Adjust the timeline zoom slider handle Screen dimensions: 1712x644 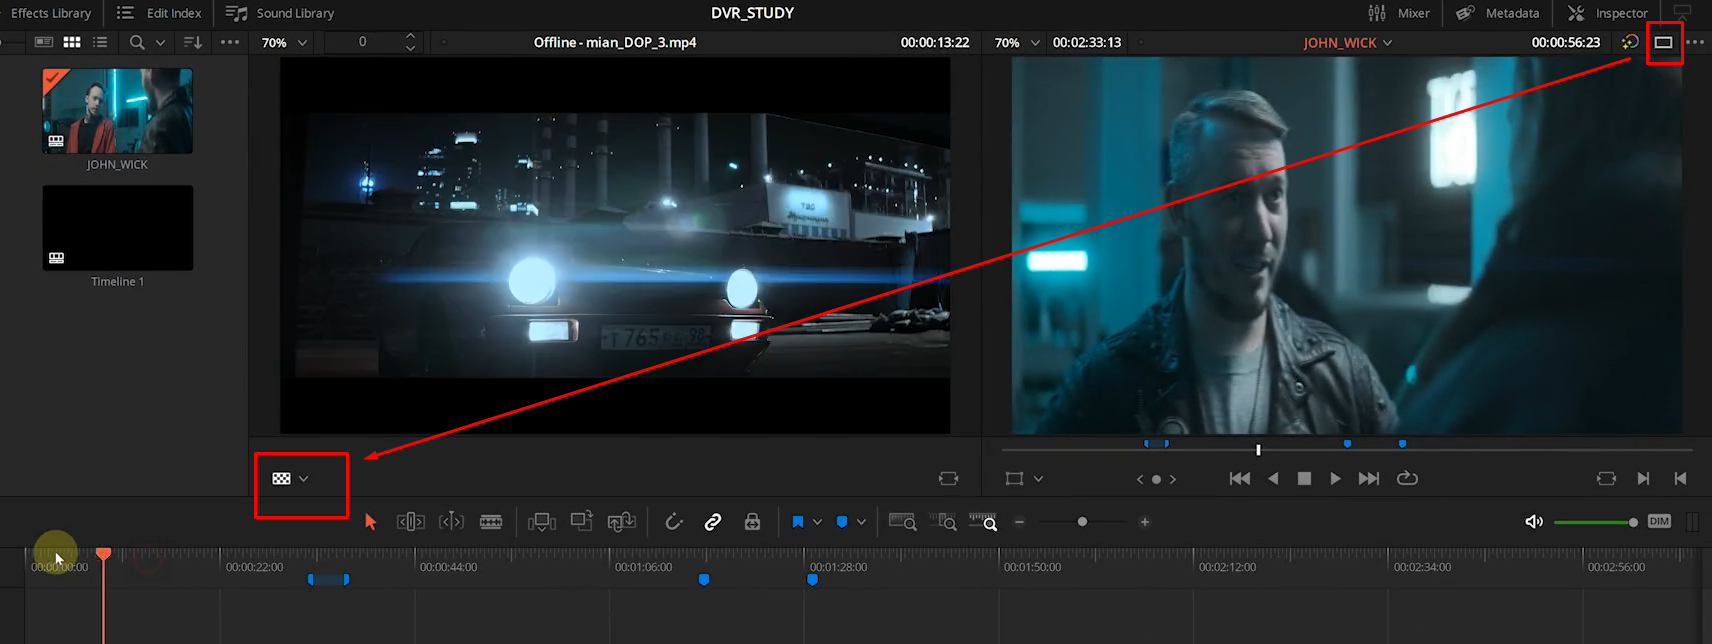pyautogui.click(x=1082, y=522)
